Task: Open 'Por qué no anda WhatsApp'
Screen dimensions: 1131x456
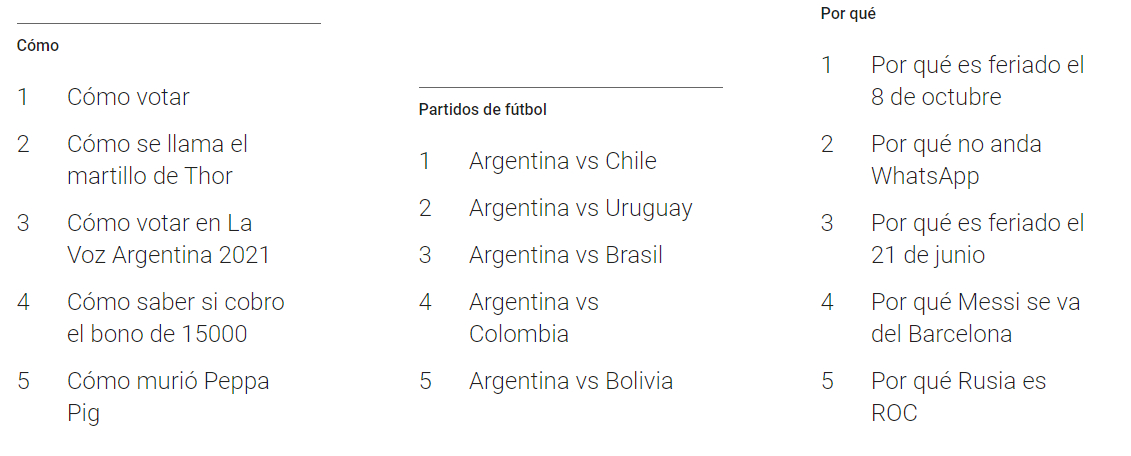Action: 956,159
